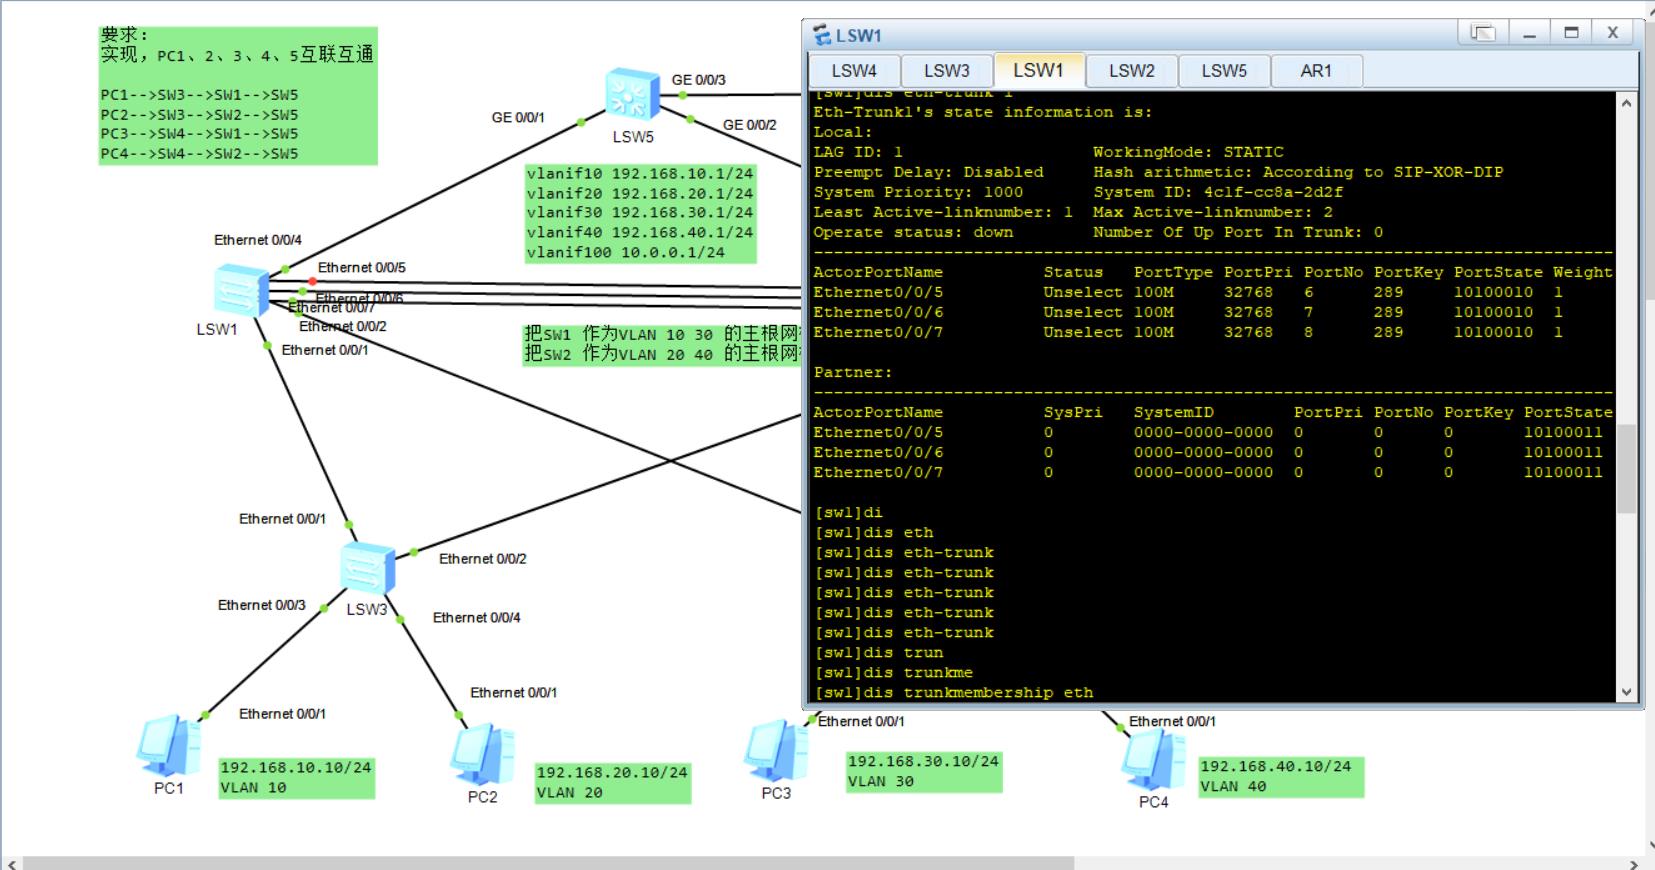The height and width of the screenshot is (870, 1655).
Task: Select the vlanif10 192.168.10.1/24 note
Action: (640, 213)
